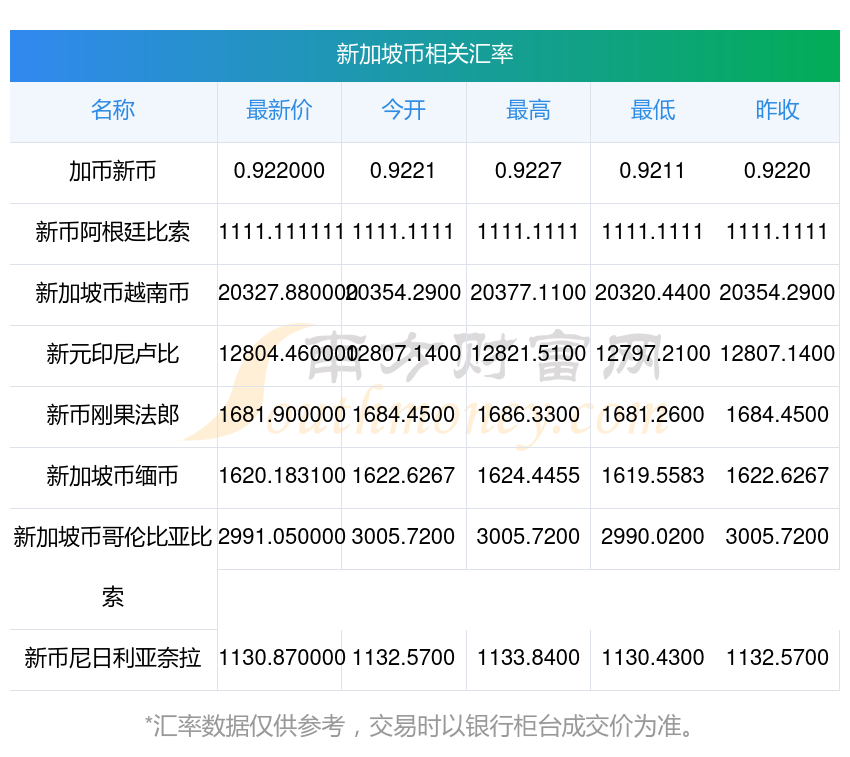Click the 最高 column header
Screen dimensions: 850x757
pos(528,110)
